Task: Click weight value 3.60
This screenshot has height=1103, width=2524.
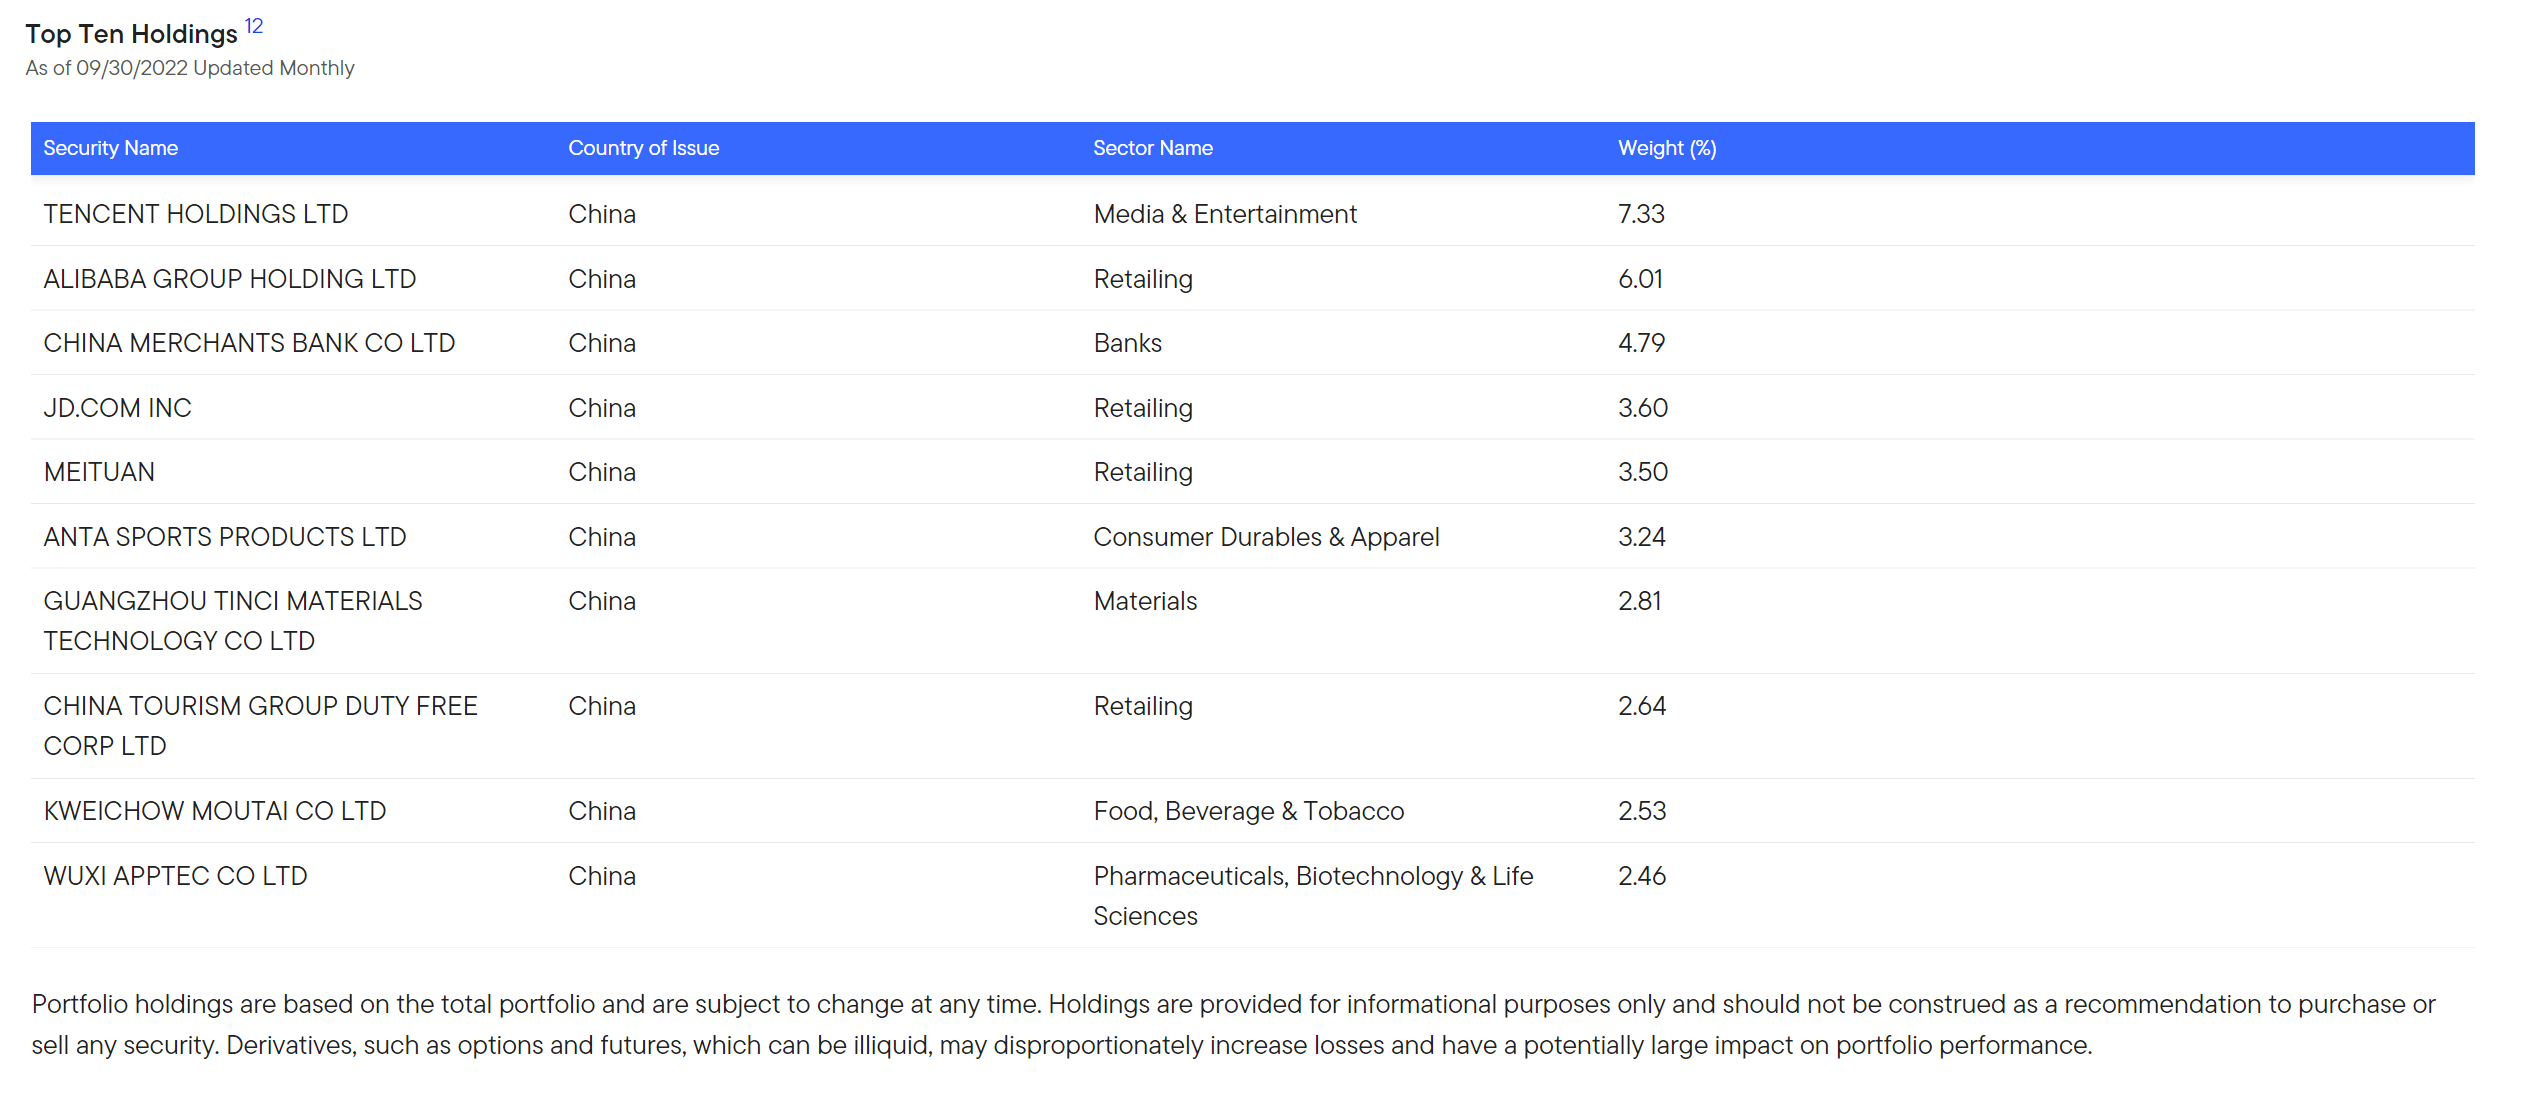Action: tap(1643, 408)
